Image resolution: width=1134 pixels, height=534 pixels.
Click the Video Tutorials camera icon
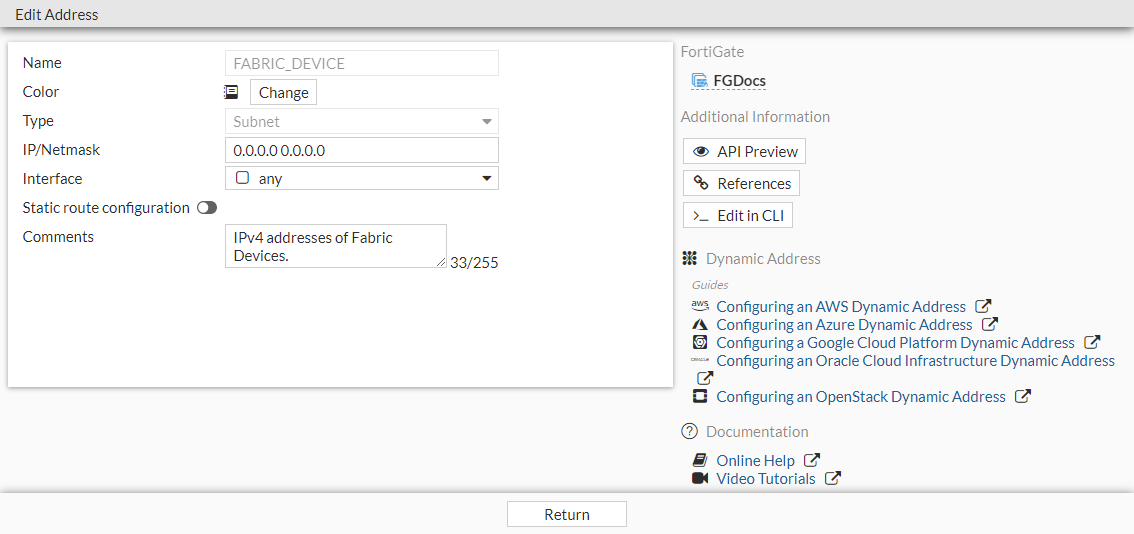(x=700, y=479)
